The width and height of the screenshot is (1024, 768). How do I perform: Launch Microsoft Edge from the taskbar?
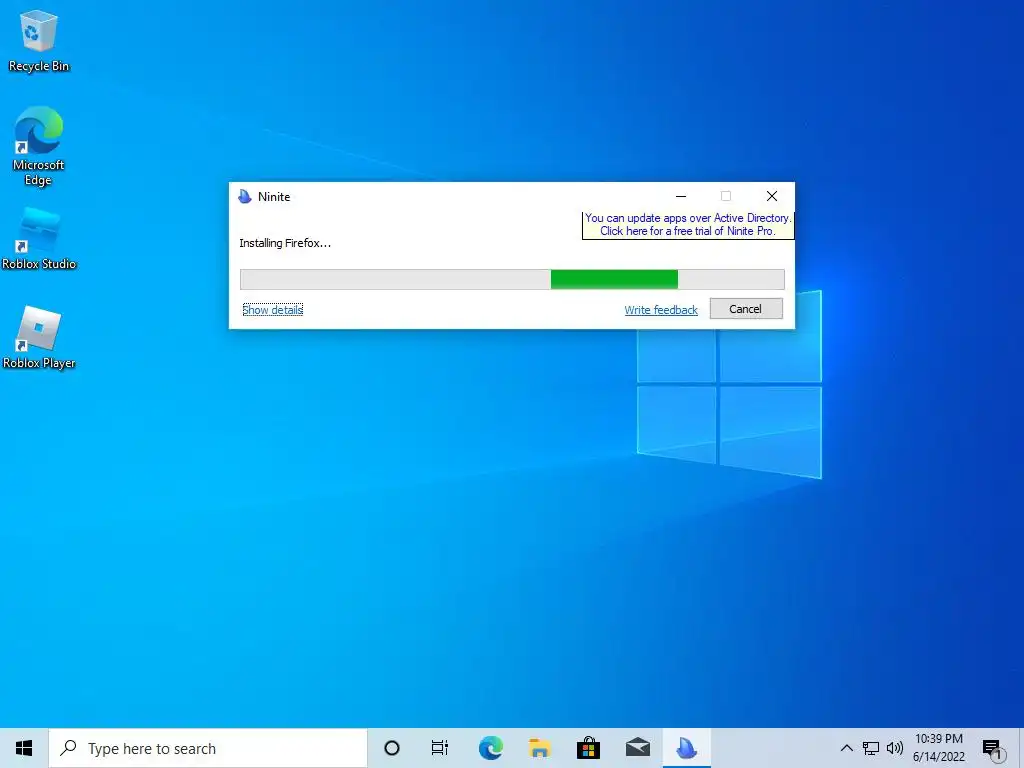[490, 748]
